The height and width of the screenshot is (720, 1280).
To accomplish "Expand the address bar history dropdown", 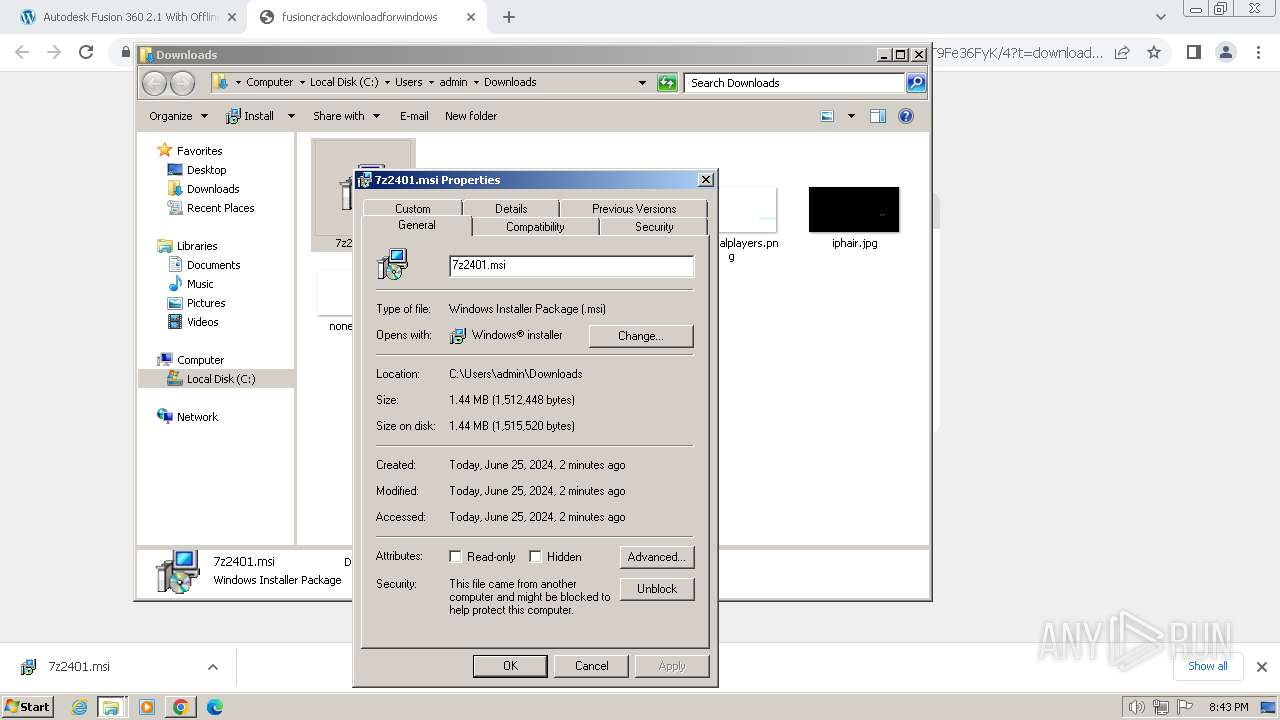I will pos(642,83).
